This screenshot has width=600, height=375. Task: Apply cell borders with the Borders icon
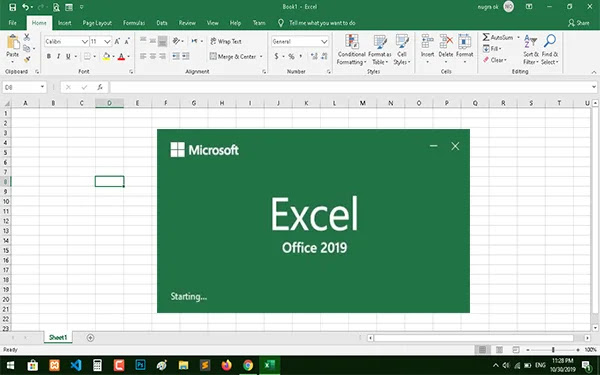click(87, 56)
